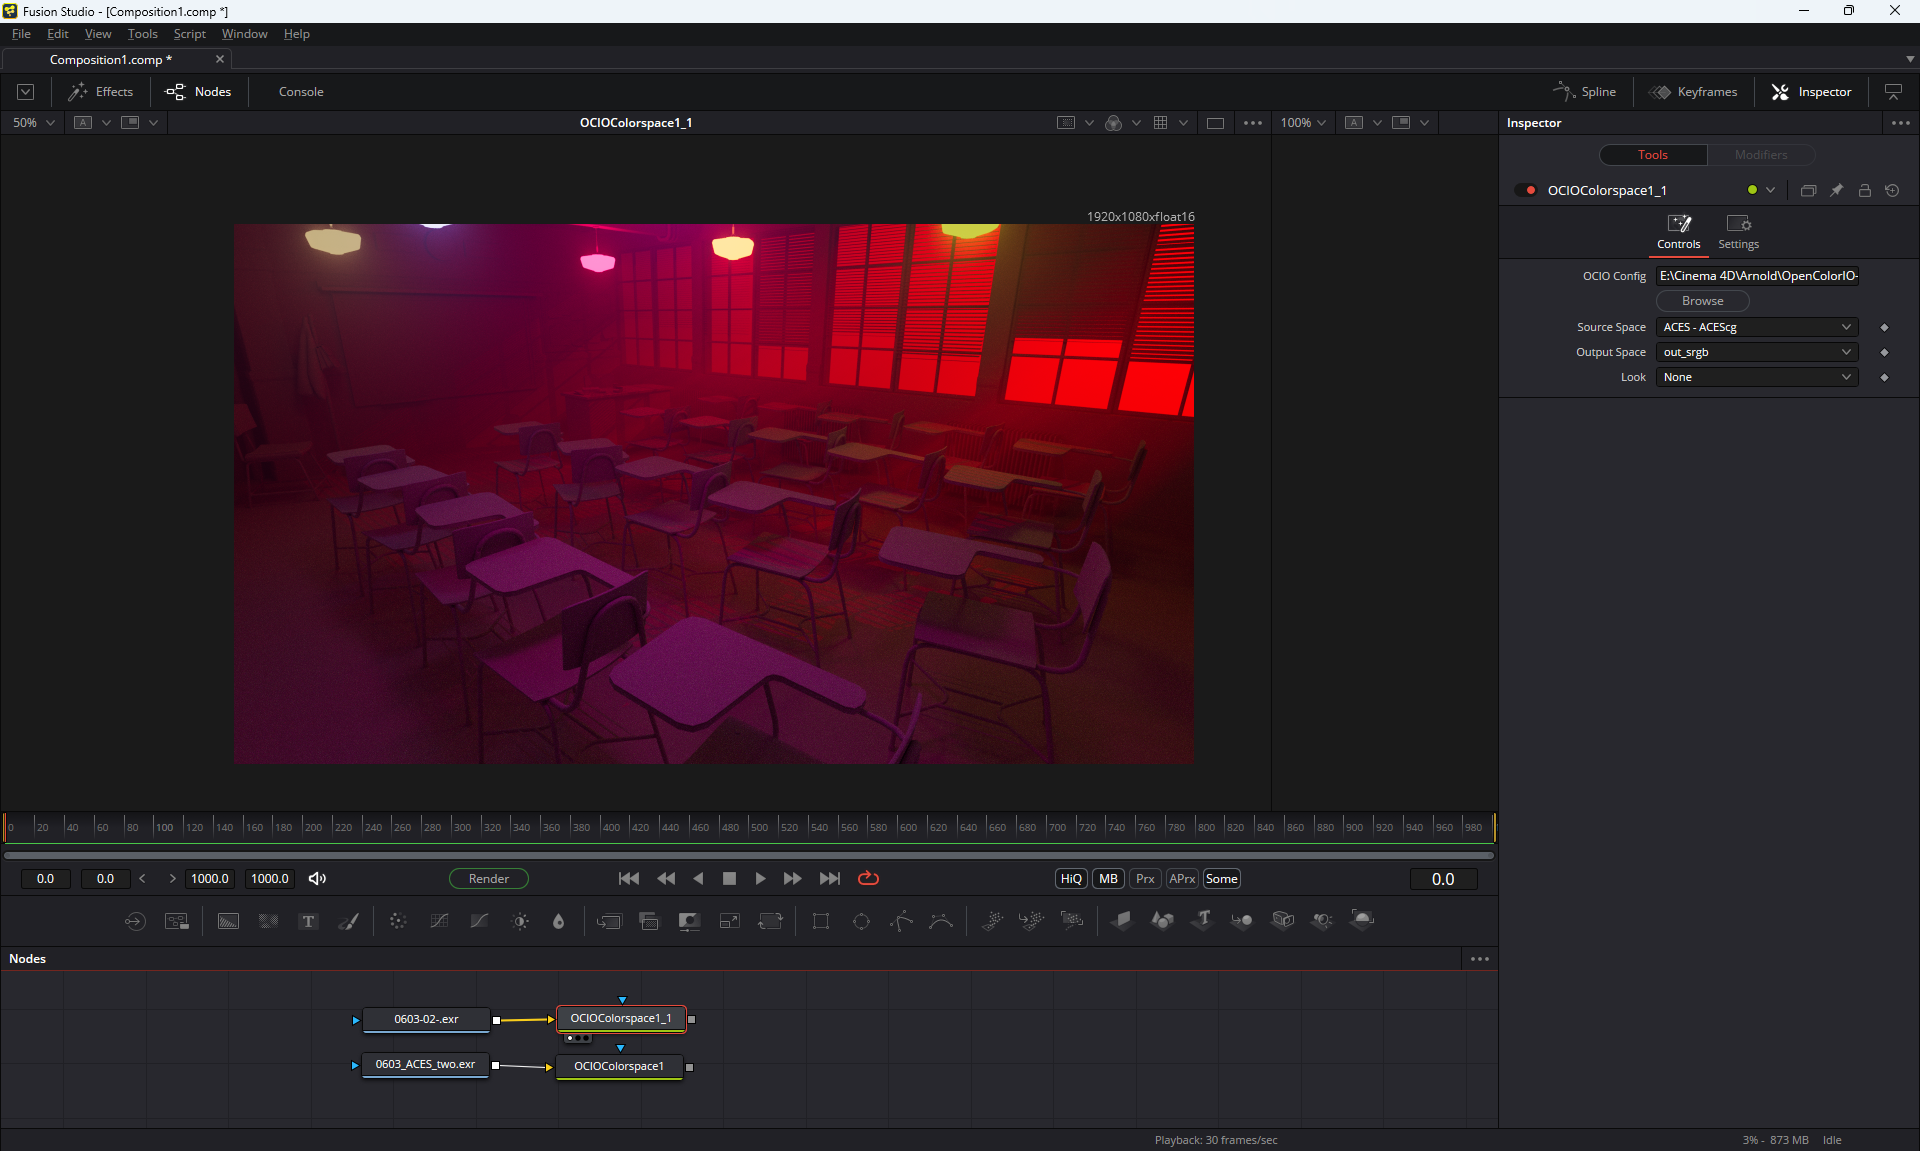This screenshot has width=1920, height=1151.
Task: Toggle the HiQ render mode
Action: [1071, 878]
